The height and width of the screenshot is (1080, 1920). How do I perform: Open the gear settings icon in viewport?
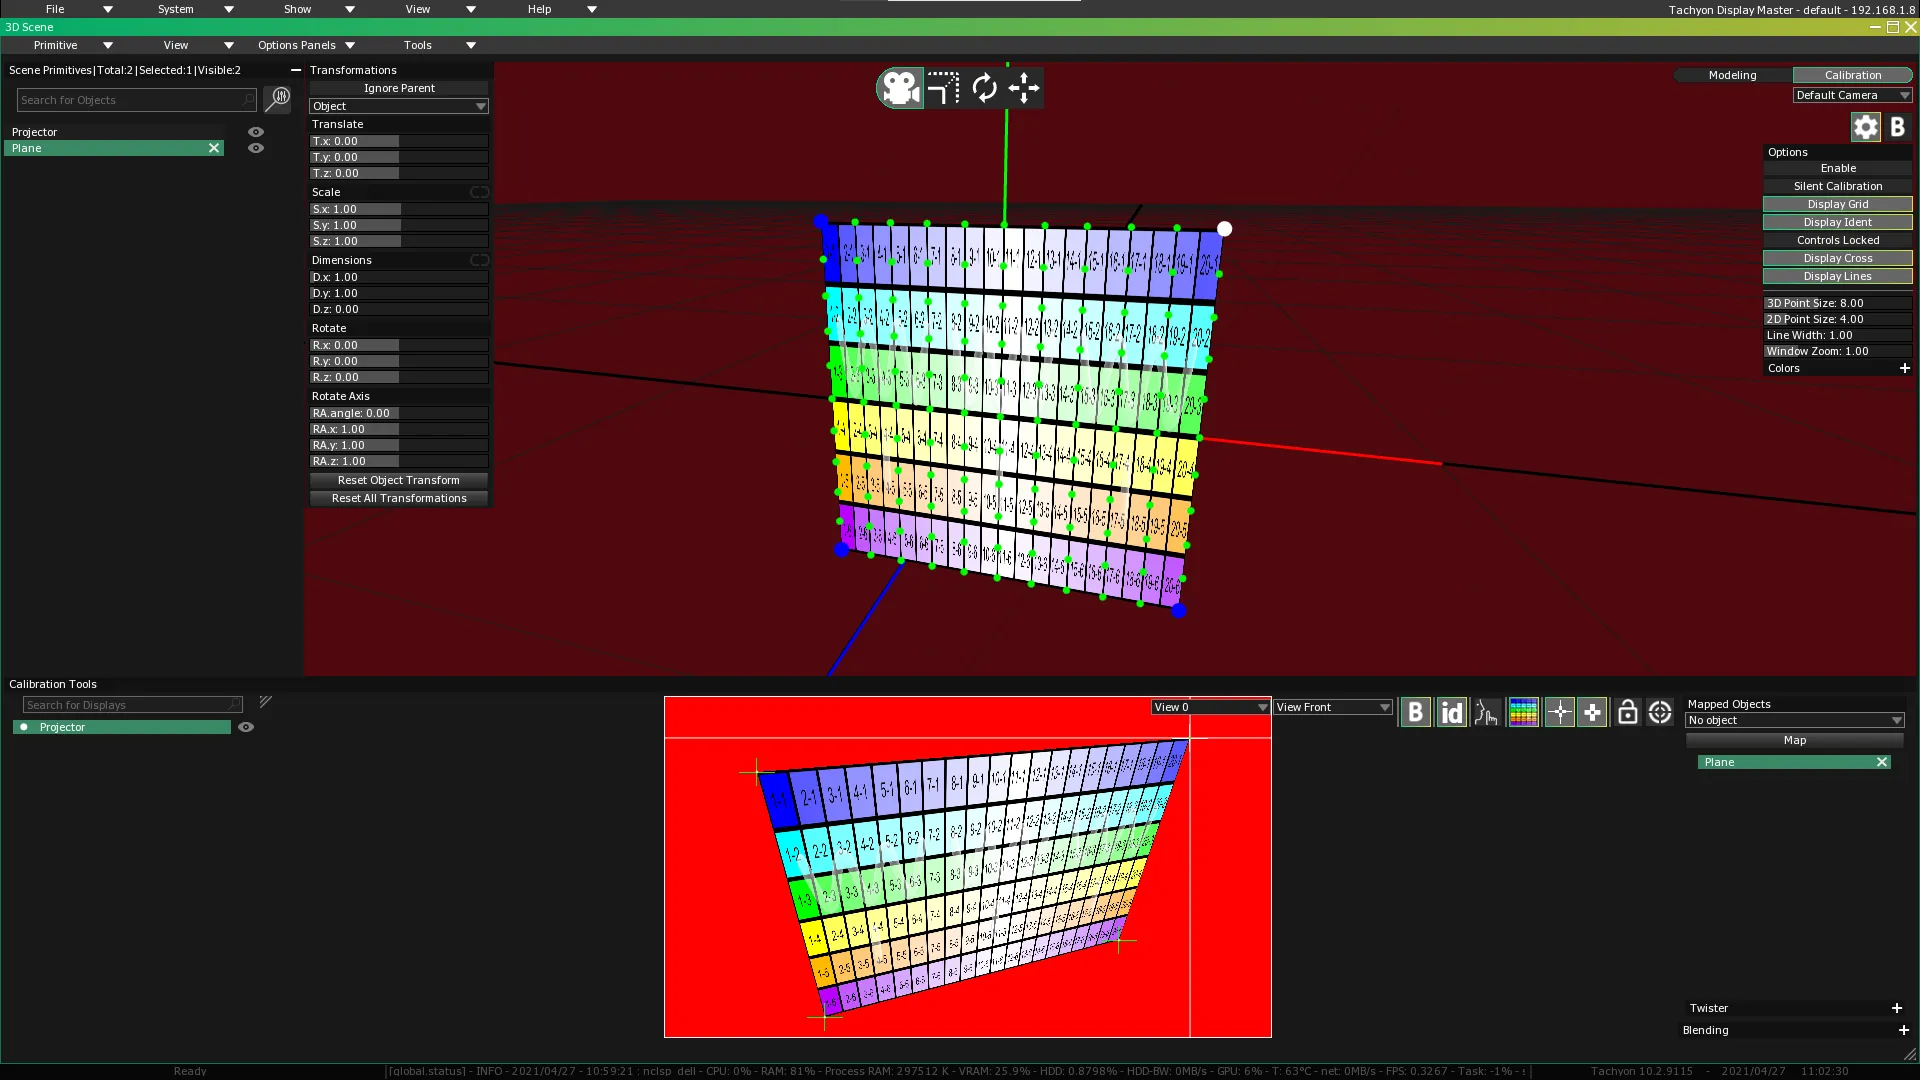tap(1865, 127)
